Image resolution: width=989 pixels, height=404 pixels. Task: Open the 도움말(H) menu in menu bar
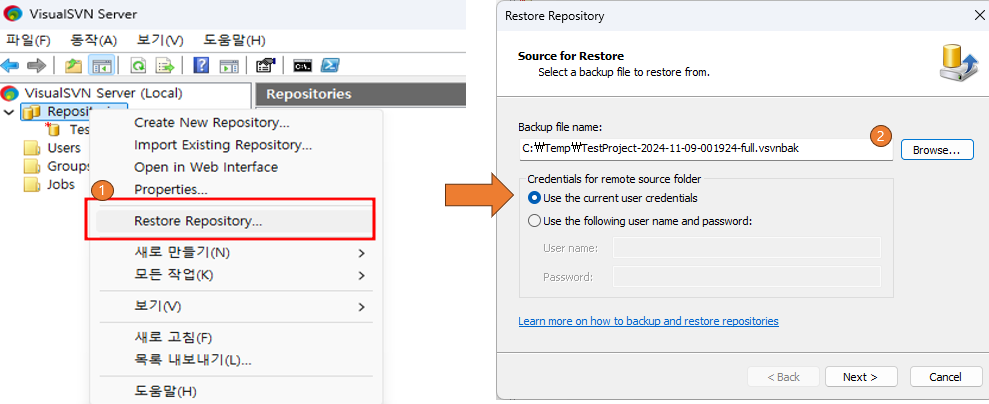point(234,40)
